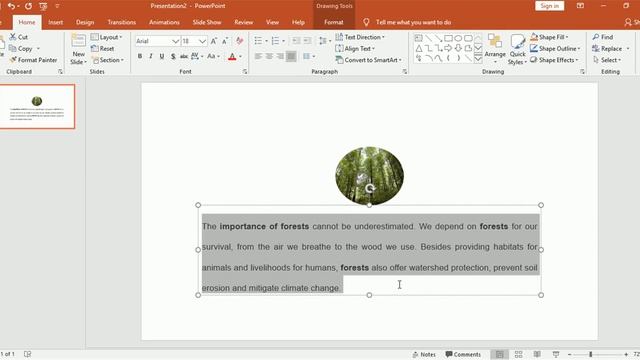This screenshot has height=360, width=640.
Task: Open the Design tab
Action: point(85,22)
